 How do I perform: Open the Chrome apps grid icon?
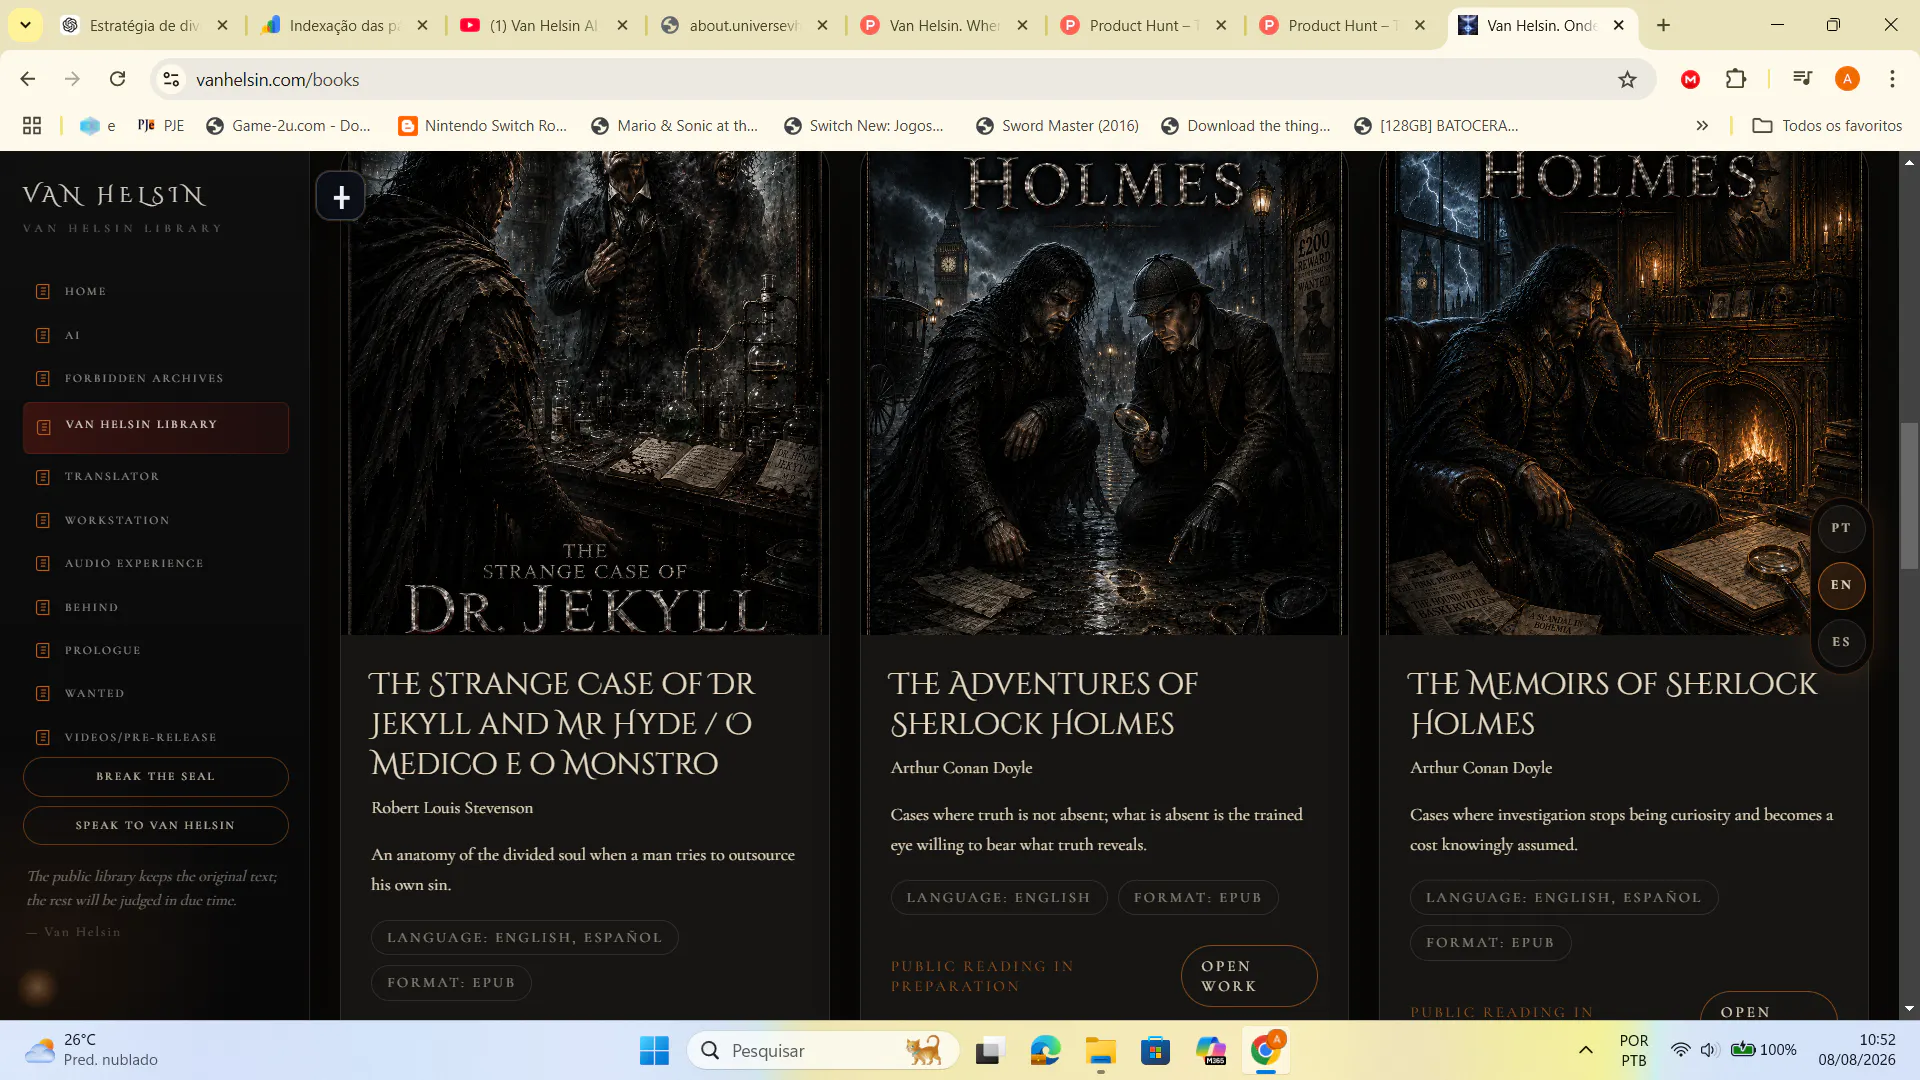[x=32, y=126]
